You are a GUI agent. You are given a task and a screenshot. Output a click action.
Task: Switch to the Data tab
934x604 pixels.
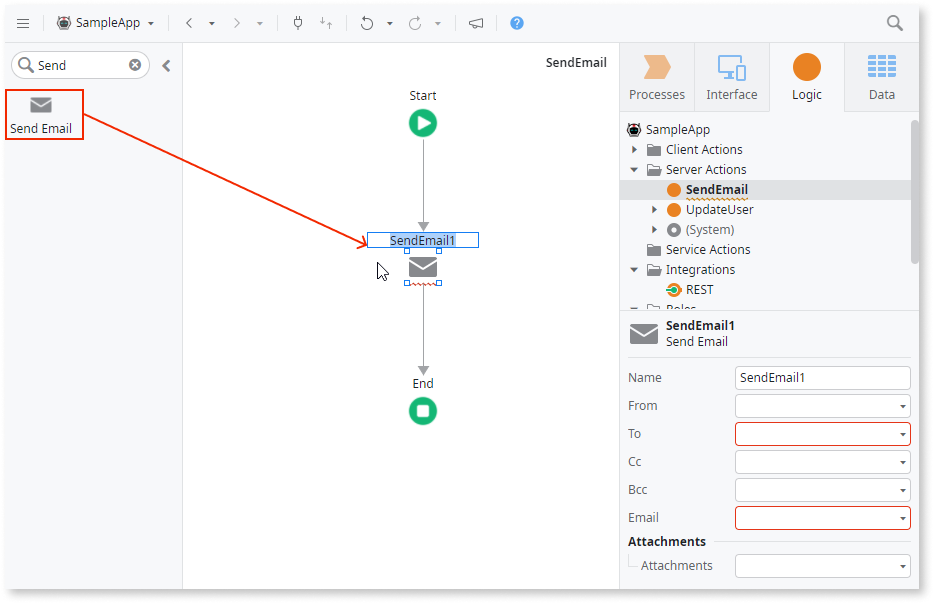[x=880, y=76]
